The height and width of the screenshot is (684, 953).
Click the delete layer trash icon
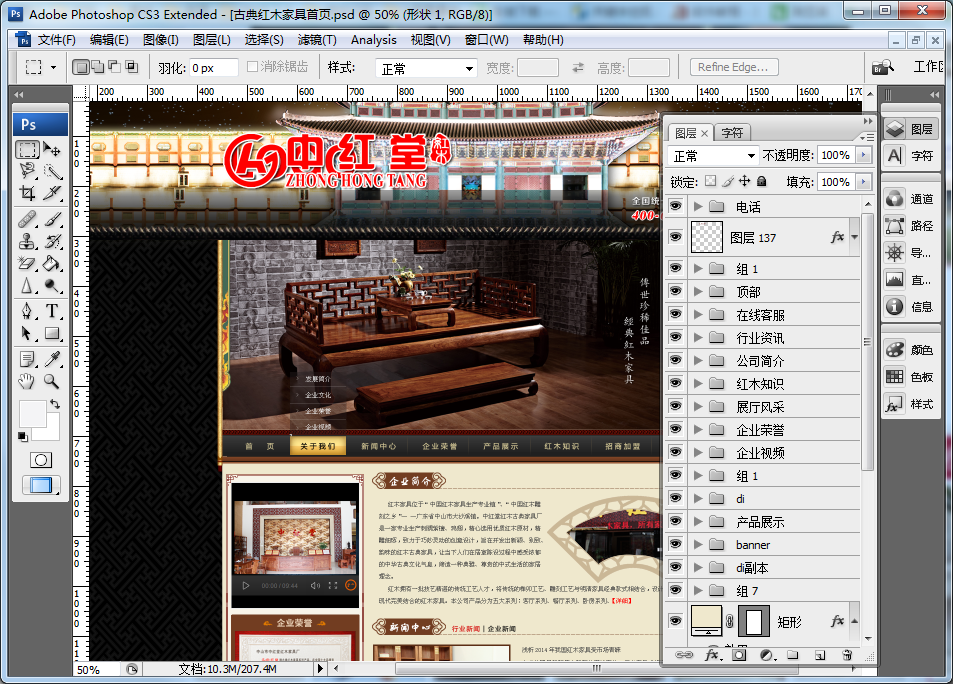[846, 655]
